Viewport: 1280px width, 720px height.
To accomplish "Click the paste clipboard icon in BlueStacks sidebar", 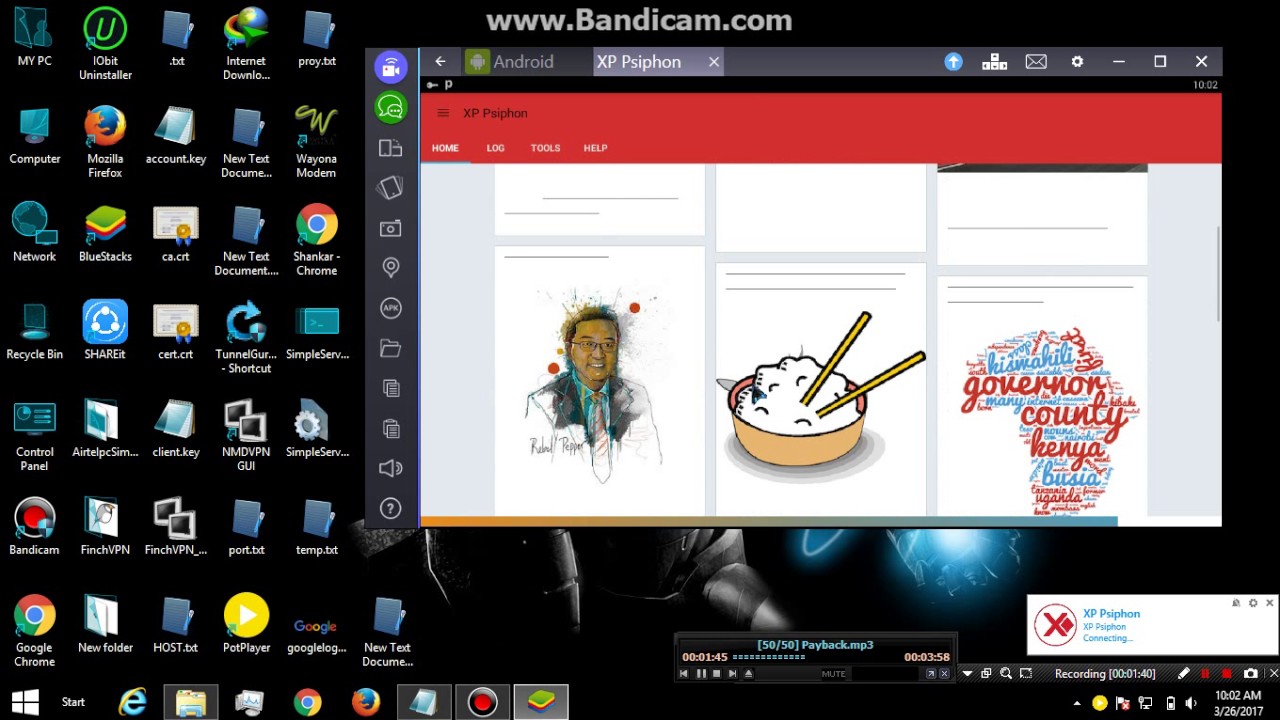I will tap(390, 428).
